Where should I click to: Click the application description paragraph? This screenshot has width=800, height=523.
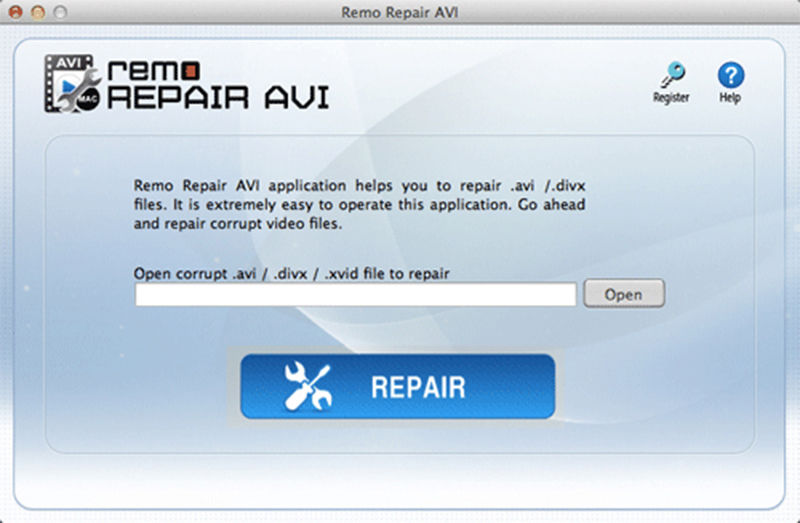[359, 205]
